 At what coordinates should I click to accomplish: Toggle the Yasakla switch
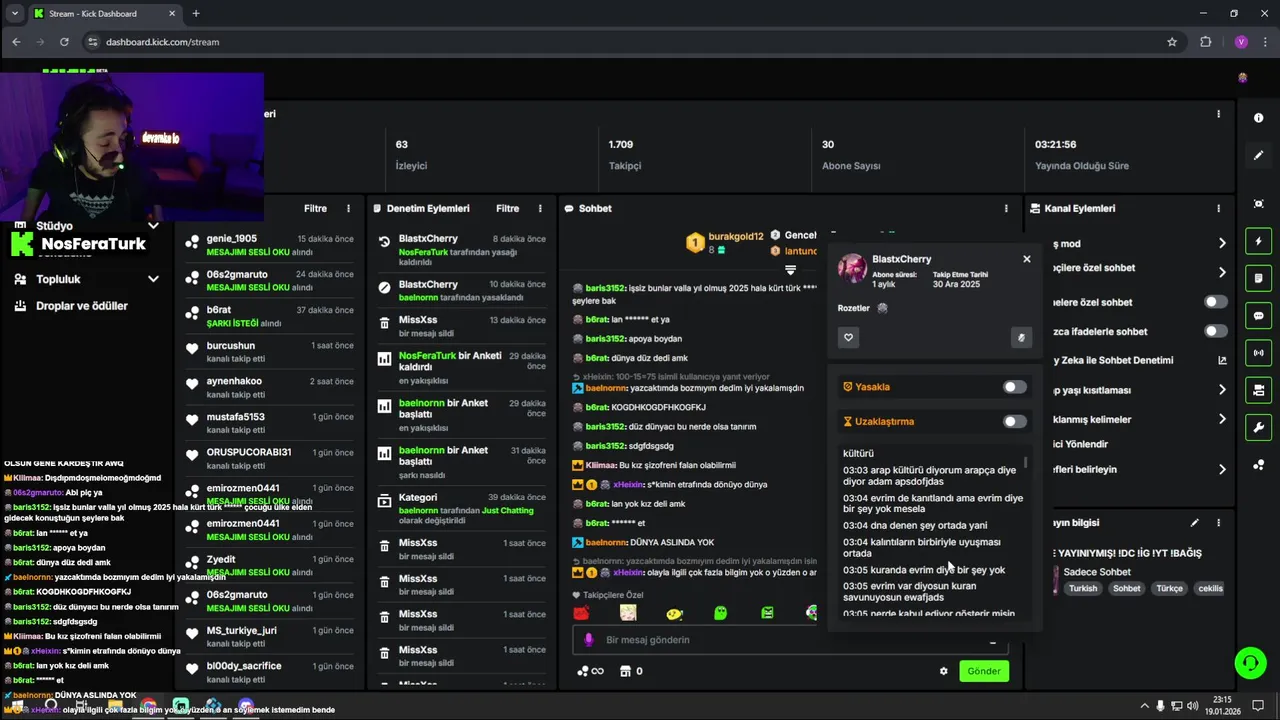(1014, 387)
